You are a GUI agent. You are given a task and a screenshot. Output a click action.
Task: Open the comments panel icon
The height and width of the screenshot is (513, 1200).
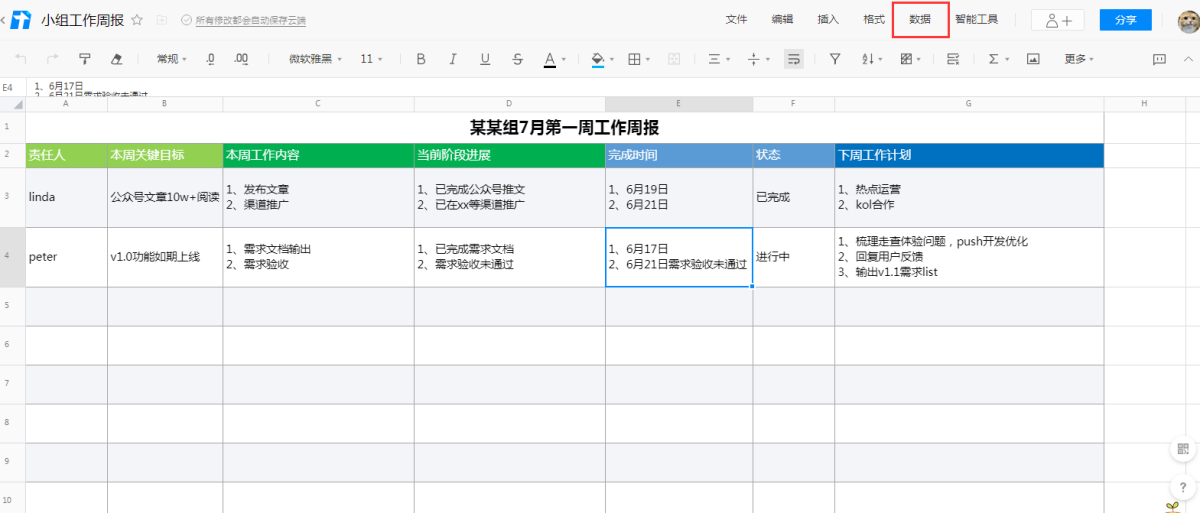click(x=1160, y=59)
